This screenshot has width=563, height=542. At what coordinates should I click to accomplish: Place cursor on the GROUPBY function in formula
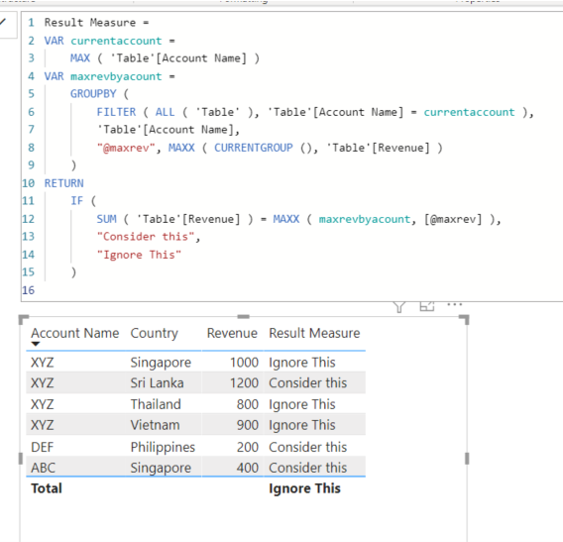(x=93, y=94)
